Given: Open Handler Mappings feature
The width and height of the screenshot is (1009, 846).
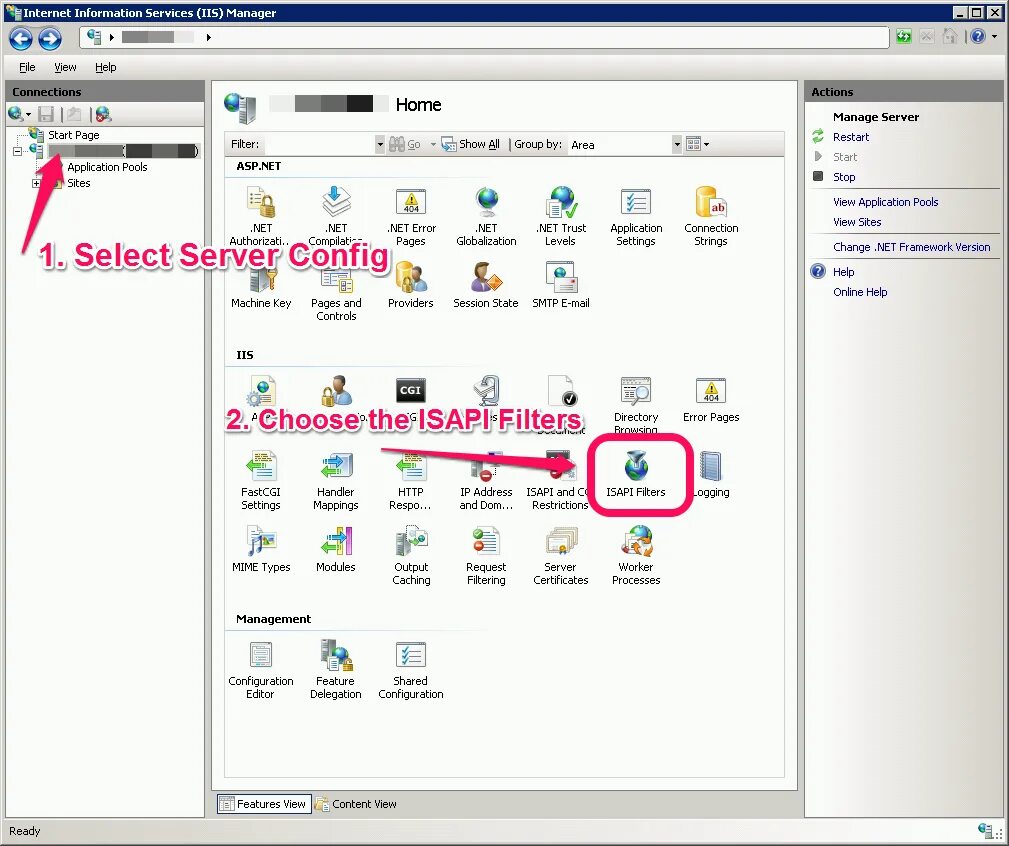Looking at the screenshot, I should 335,481.
